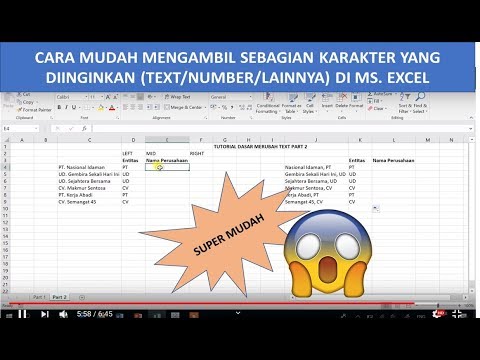Click the Percent Style icon
The width and height of the screenshot is (480, 360).
224,107
